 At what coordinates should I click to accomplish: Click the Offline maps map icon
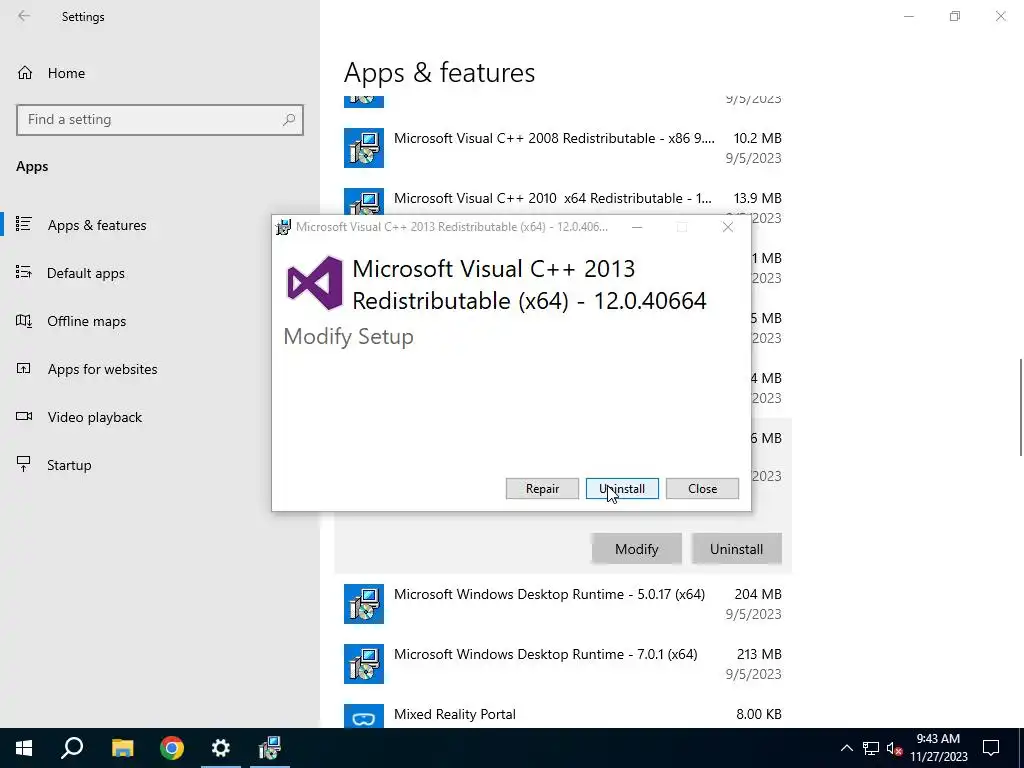[24, 320]
